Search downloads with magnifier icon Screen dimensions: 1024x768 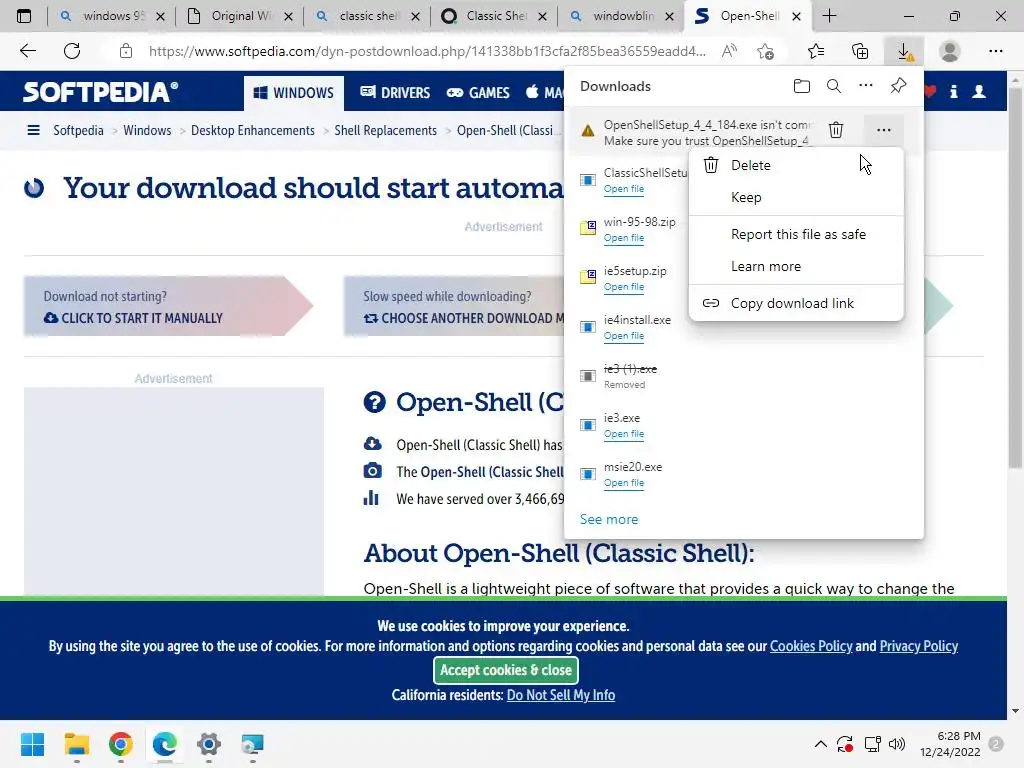pyautogui.click(x=834, y=86)
